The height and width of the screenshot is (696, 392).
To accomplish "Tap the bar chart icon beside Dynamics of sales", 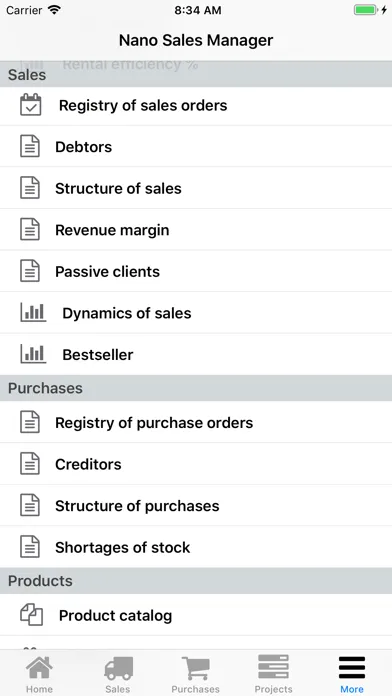I will 33,313.
